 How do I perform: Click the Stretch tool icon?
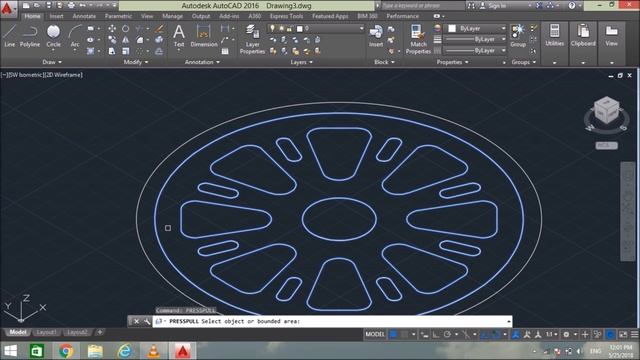pos(112,51)
